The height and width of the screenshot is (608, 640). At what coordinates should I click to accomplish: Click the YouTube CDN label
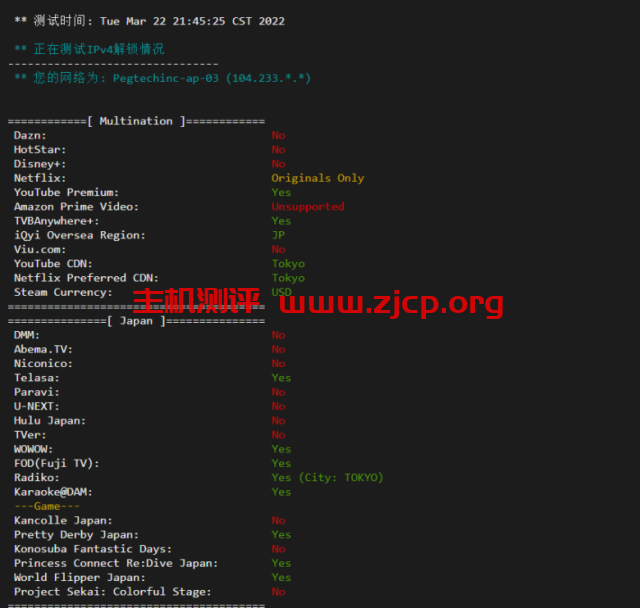[53, 264]
